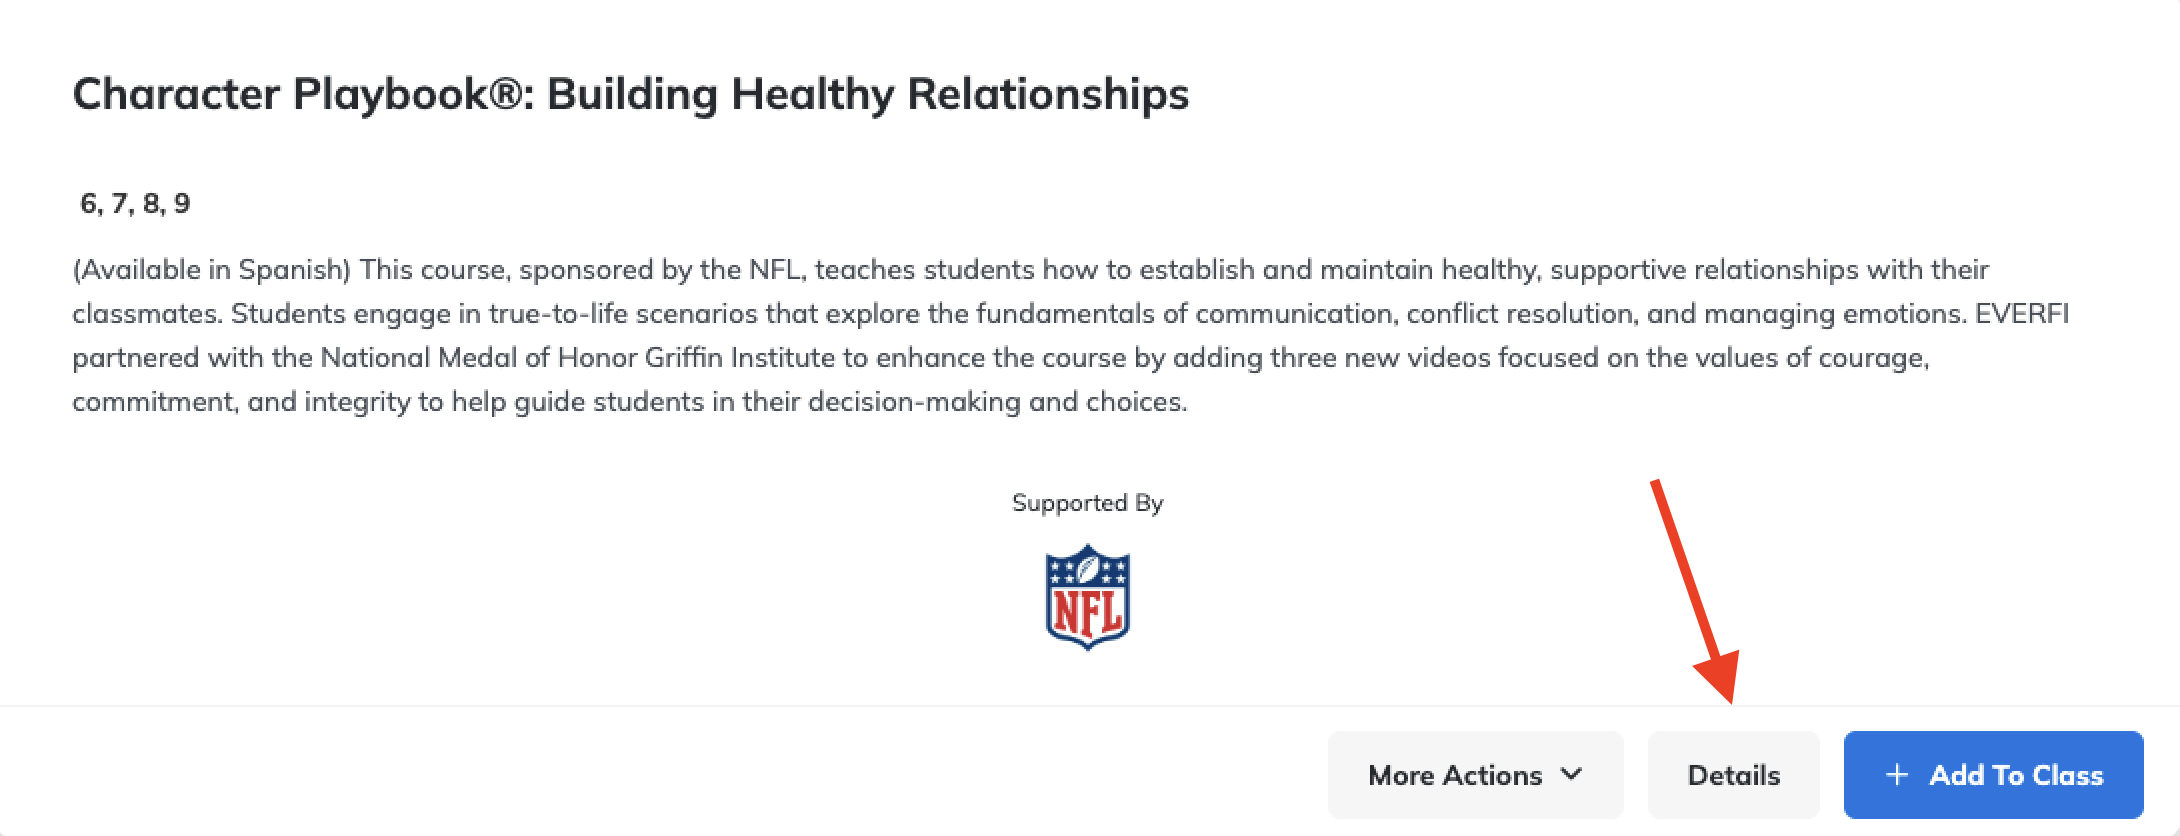Click "Building Healthy Relationships" in the heading
Viewport: 2180px width, 836px height.
[868, 95]
